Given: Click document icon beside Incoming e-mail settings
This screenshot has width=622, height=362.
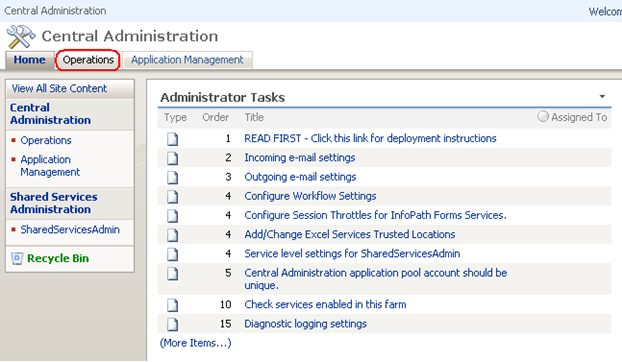Looking at the screenshot, I should click(x=173, y=158).
